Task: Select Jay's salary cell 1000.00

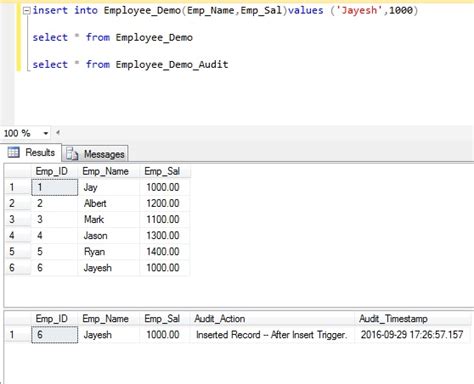Action: point(165,187)
